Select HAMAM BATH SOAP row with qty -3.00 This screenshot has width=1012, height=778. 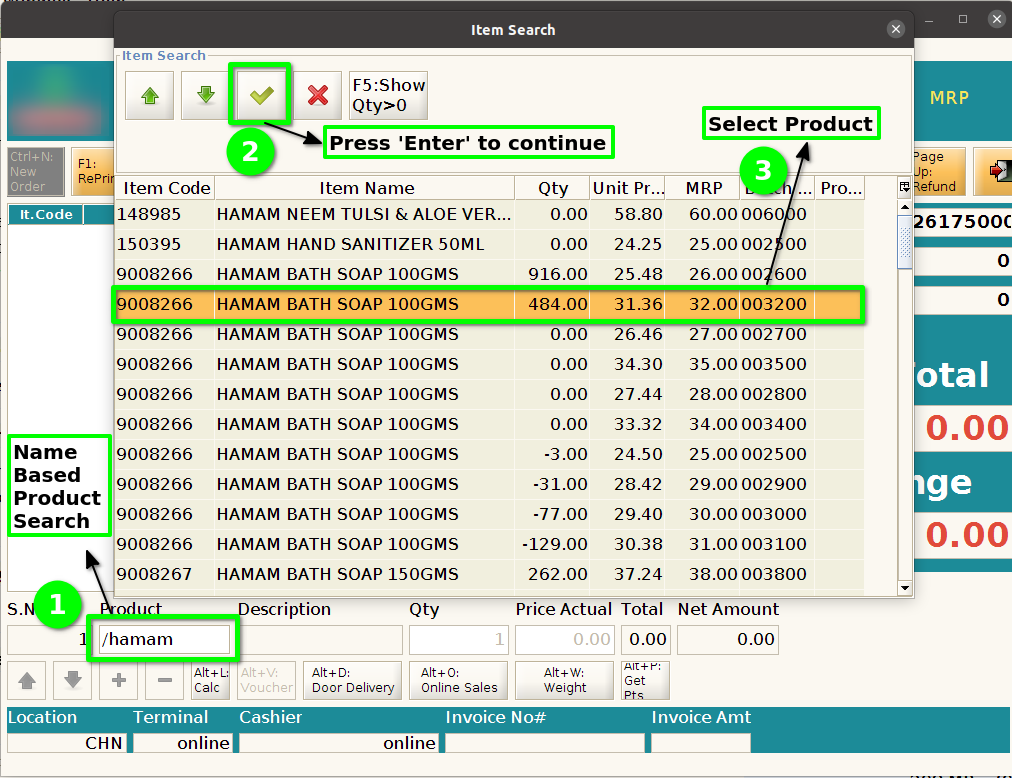coord(489,455)
